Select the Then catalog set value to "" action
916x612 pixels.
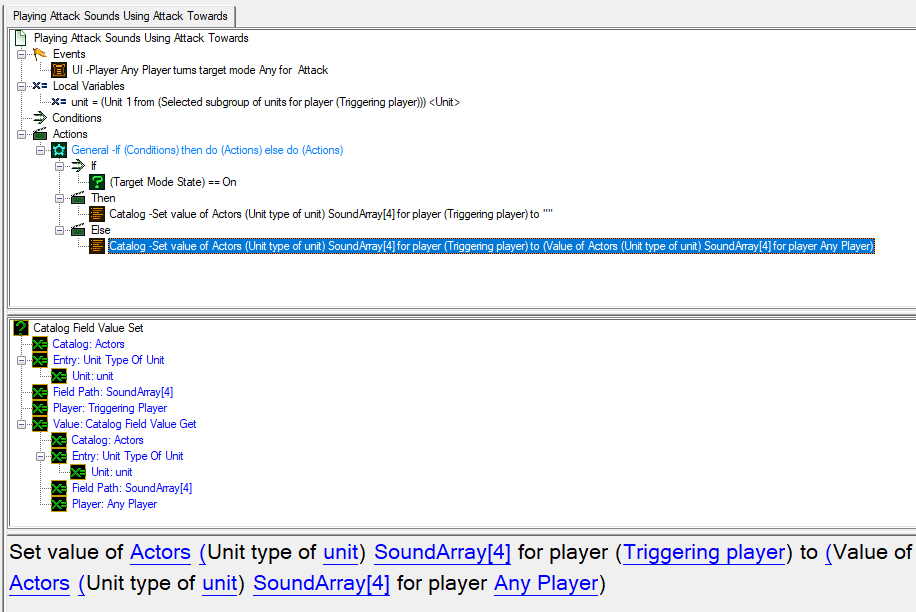(331, 214)
